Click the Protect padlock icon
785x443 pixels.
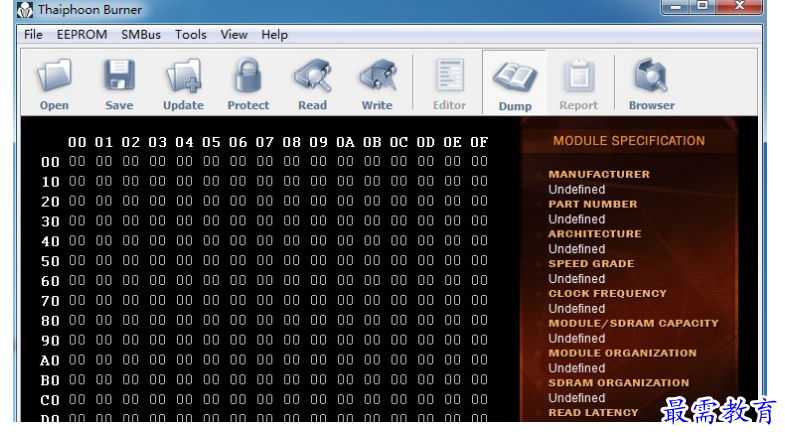pos(248,75)
